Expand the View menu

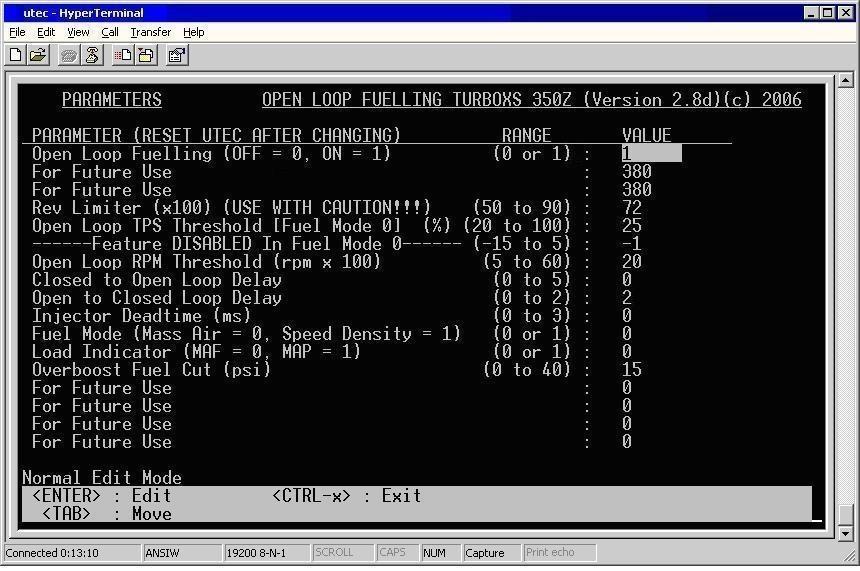(78, 32)
